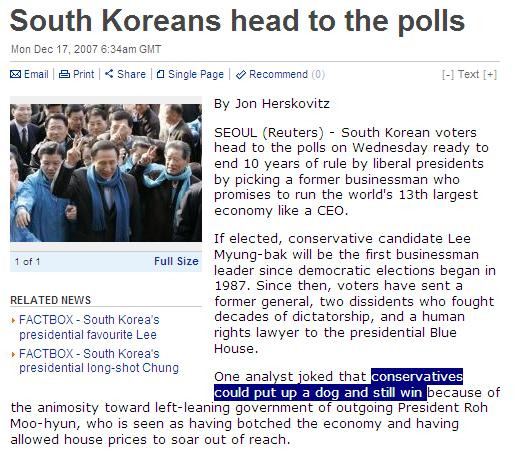Click the Single Page document icon
The image size is (514, 452).
click(160, 74)
